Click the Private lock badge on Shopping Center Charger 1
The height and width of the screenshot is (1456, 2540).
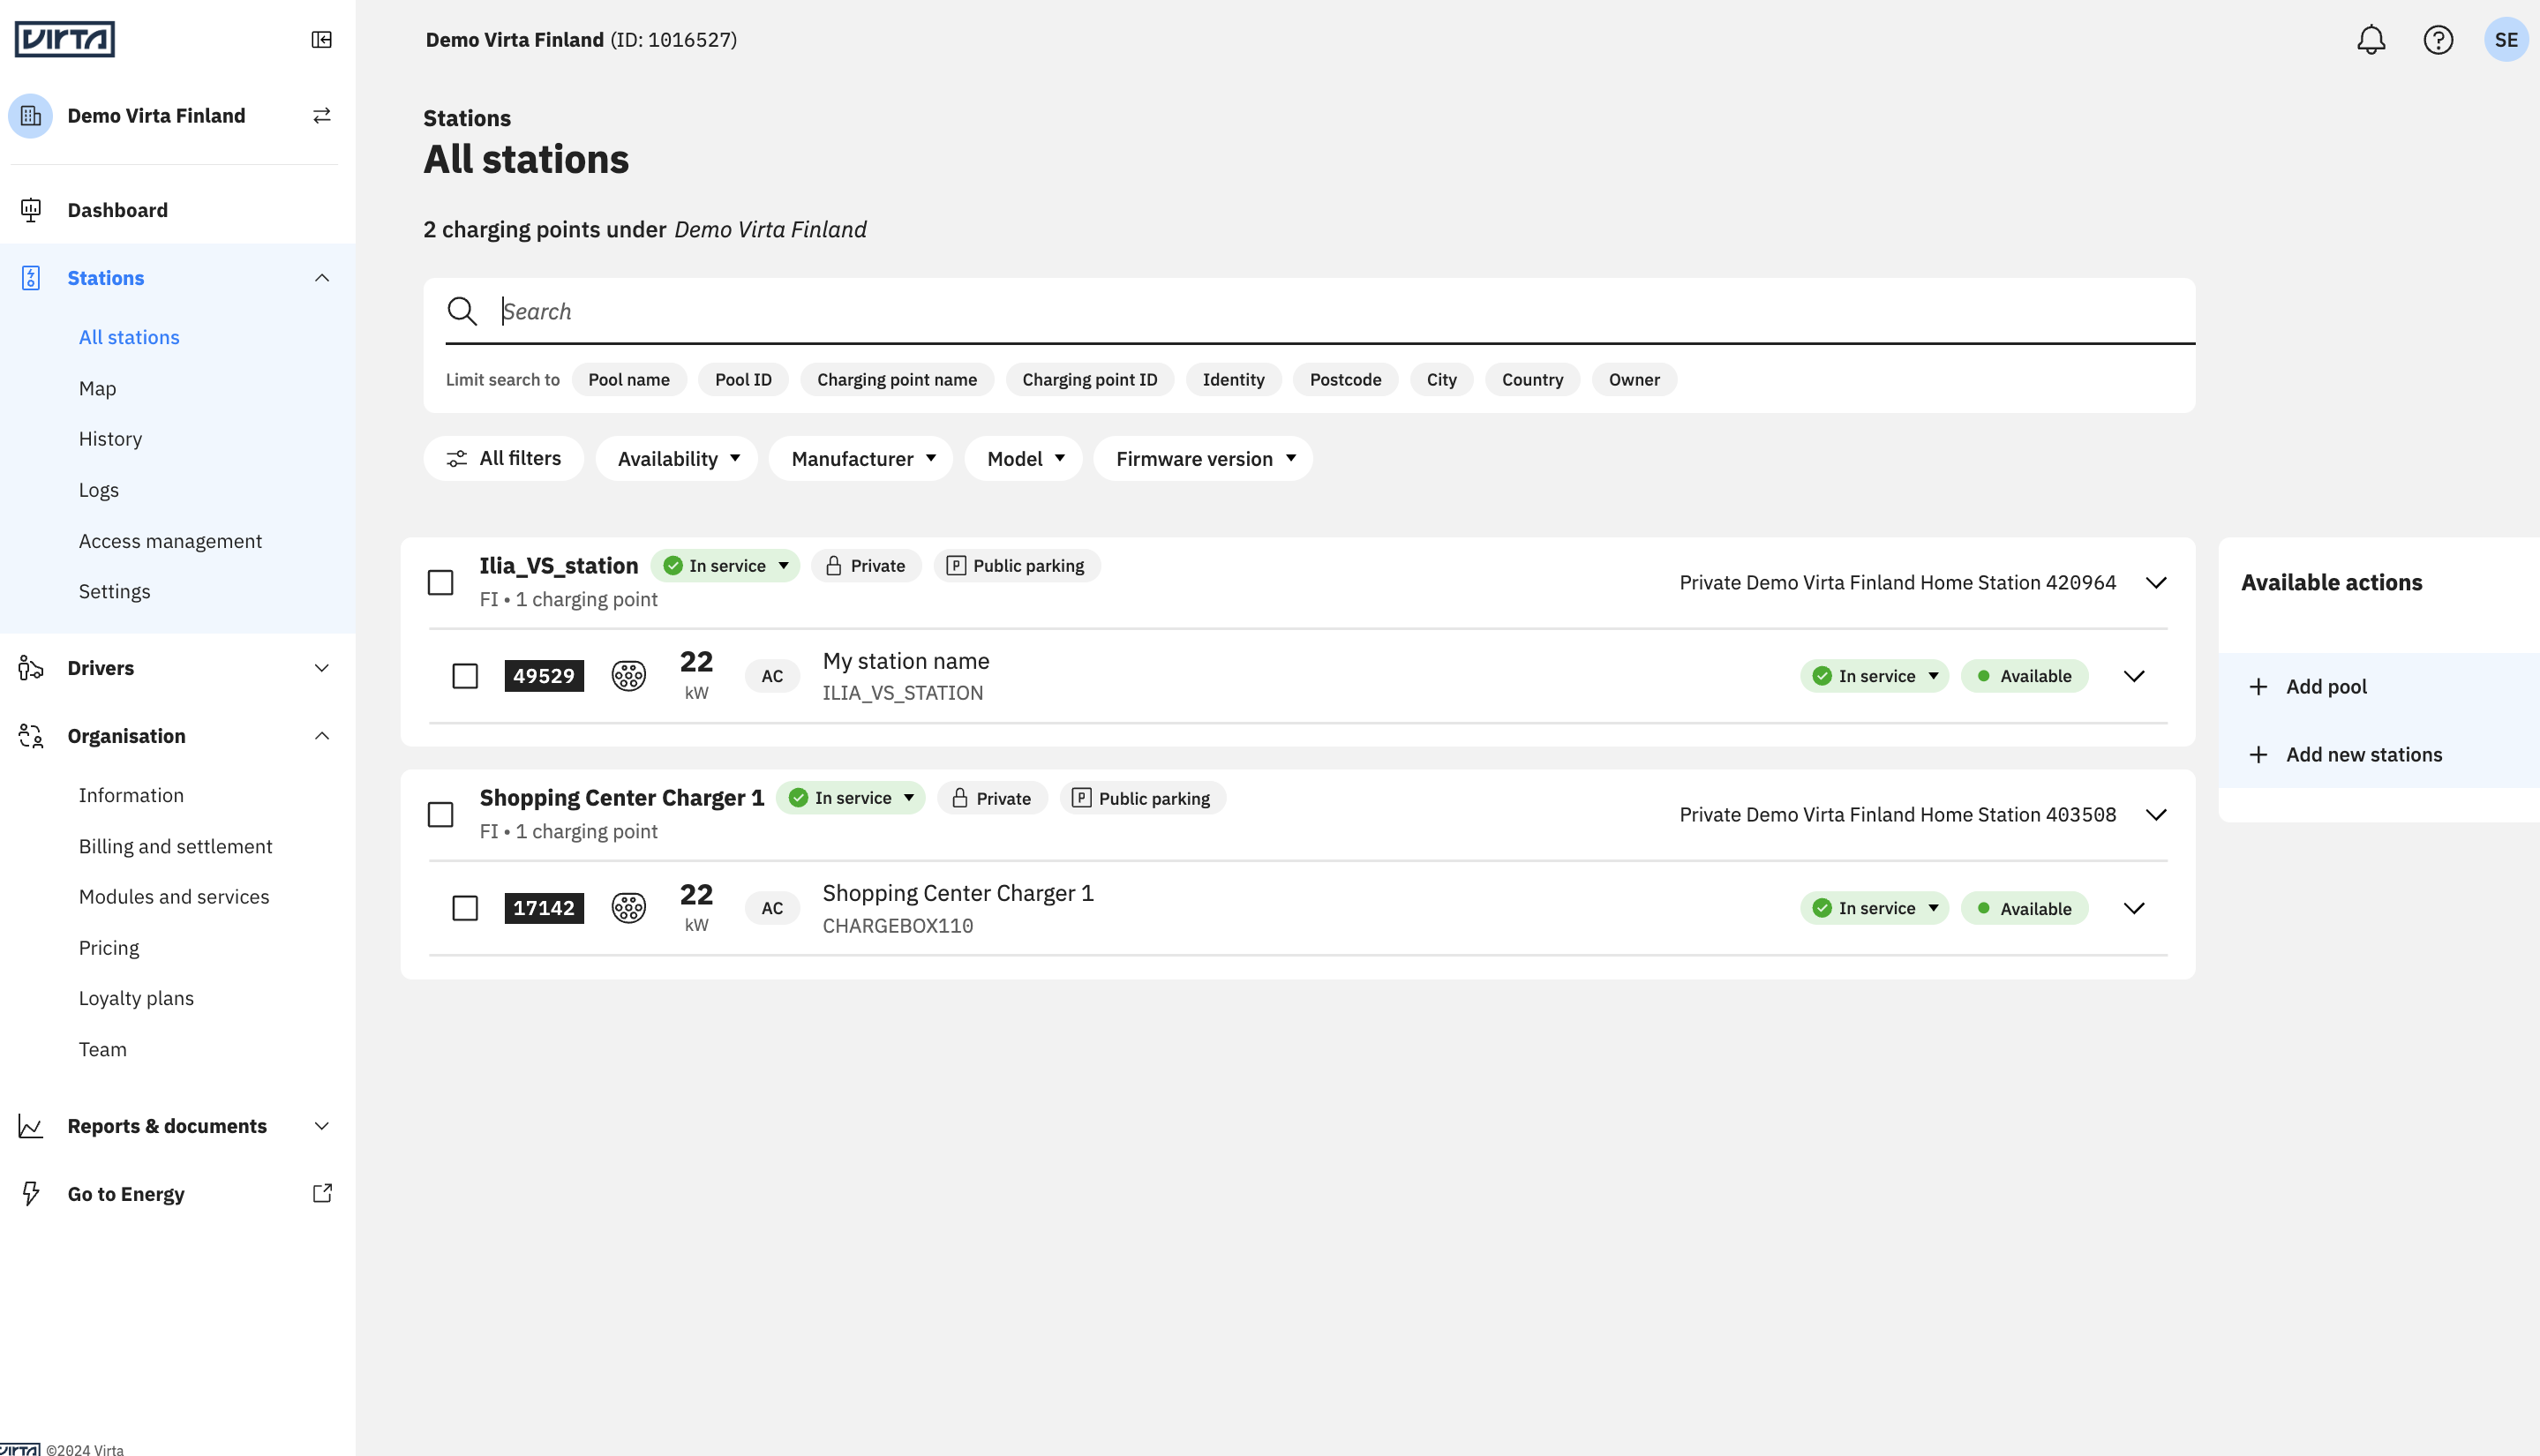992,798
